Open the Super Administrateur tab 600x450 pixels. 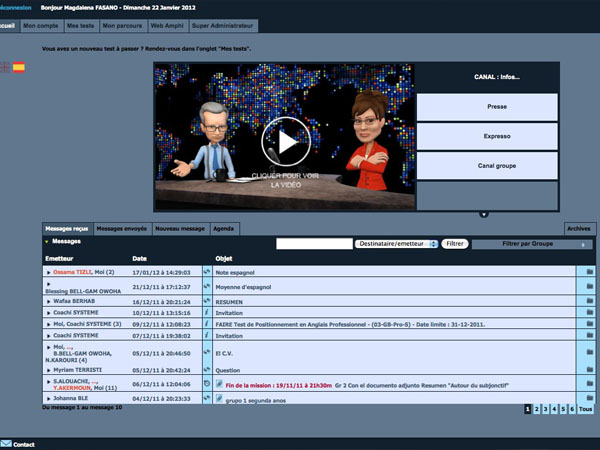click(223, 26)
